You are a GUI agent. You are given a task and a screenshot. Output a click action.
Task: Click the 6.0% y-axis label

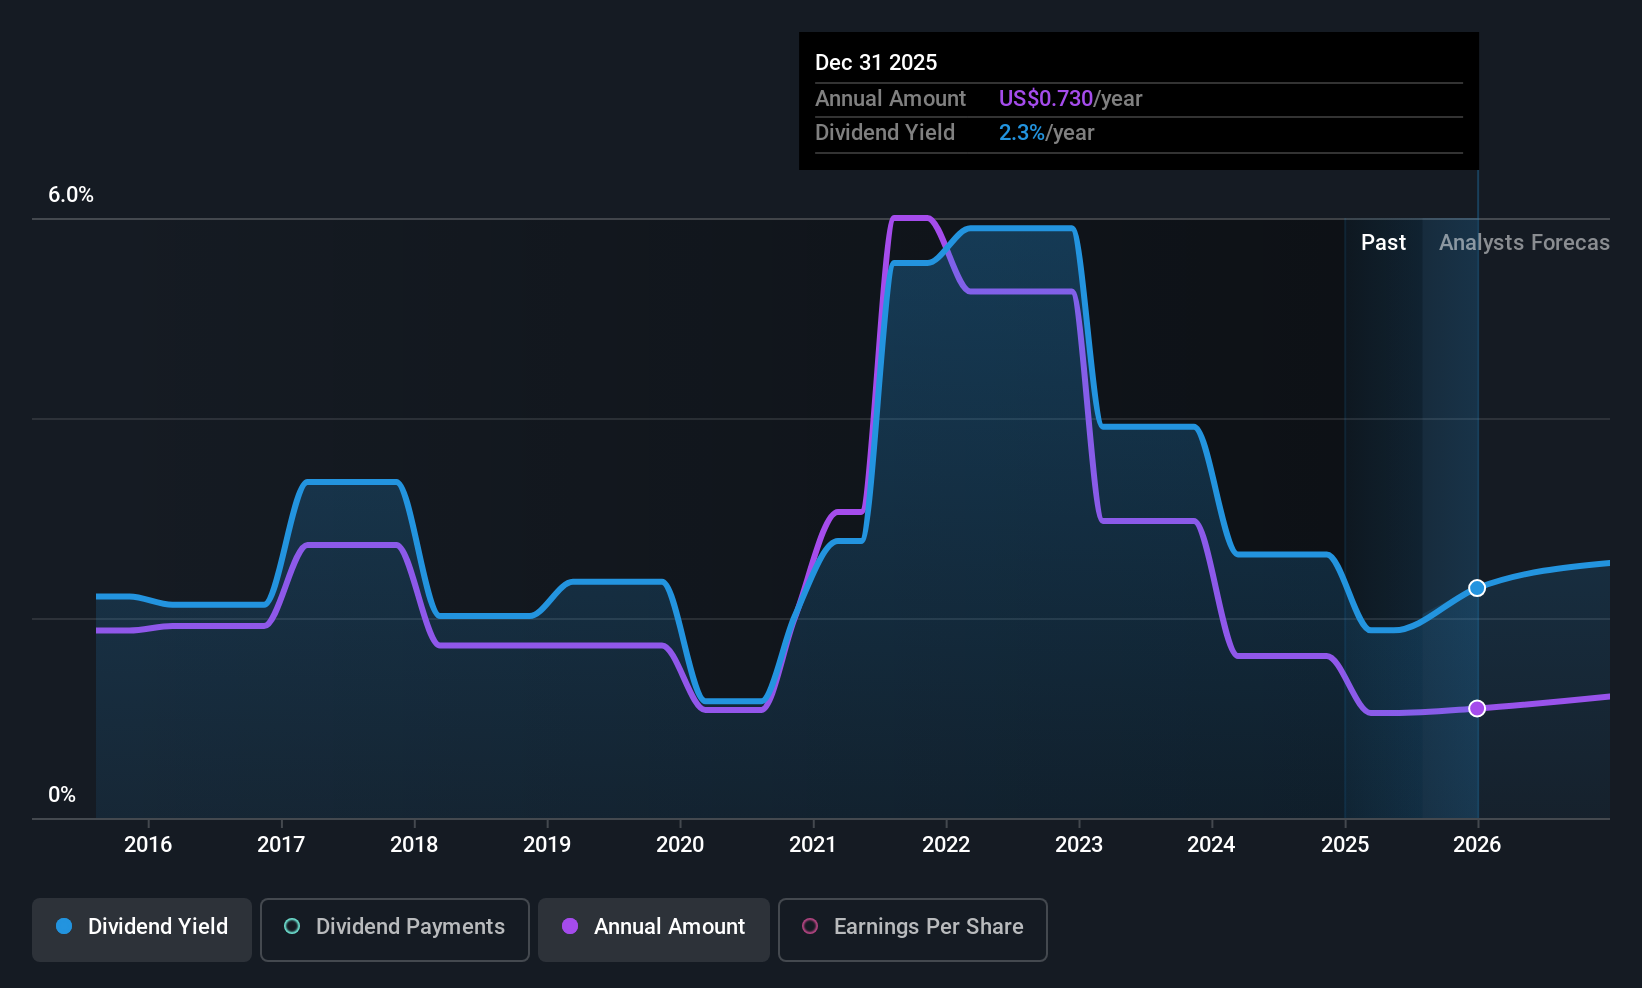(x=71, y=195)
